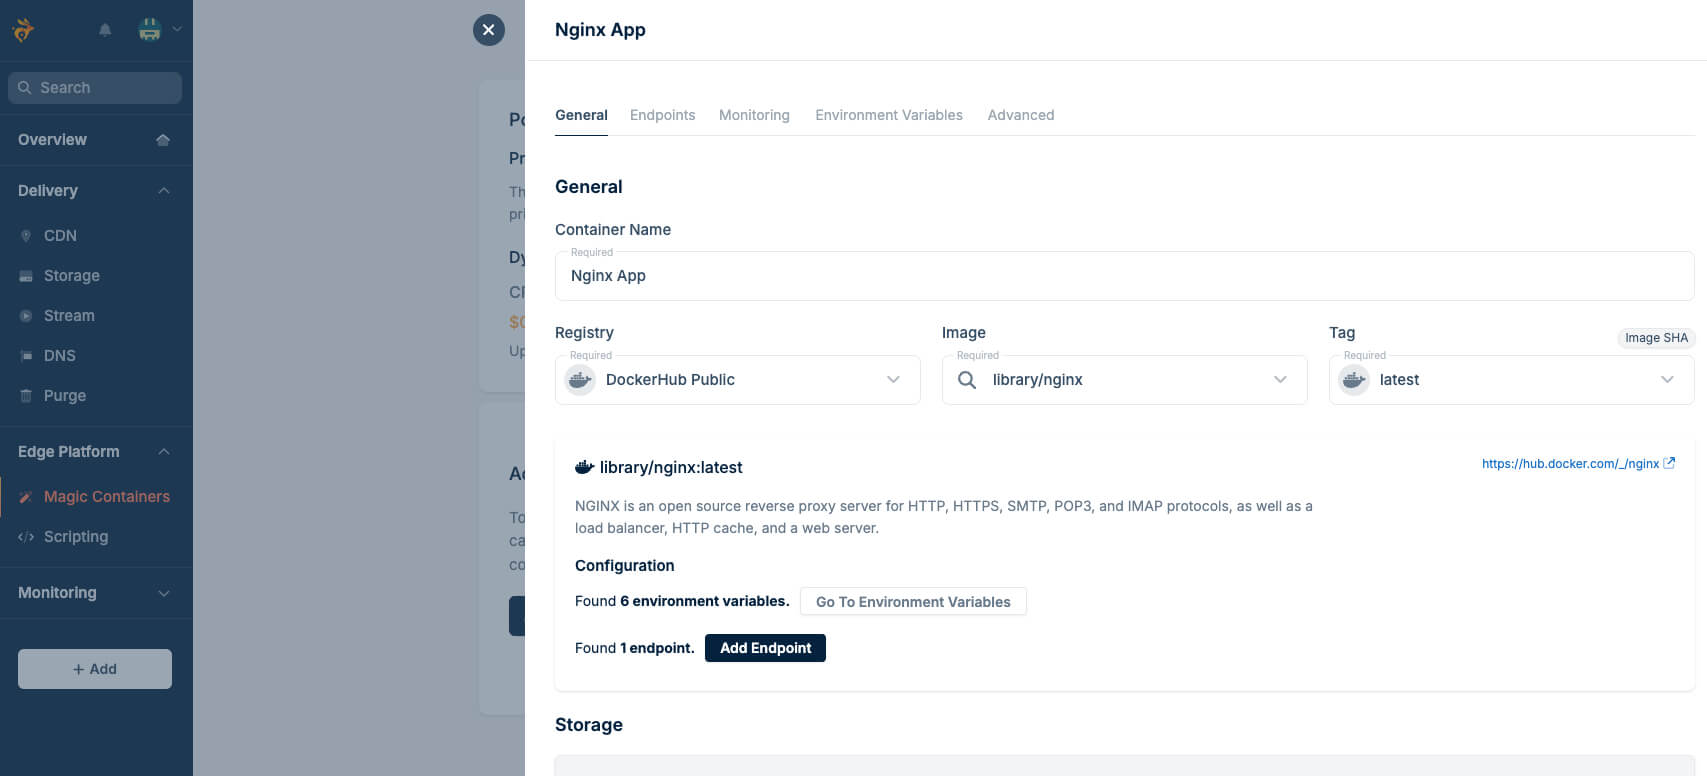Click the search magnifier in sidebar
This screenshot has width=1707, height=776.
[25, 88]
